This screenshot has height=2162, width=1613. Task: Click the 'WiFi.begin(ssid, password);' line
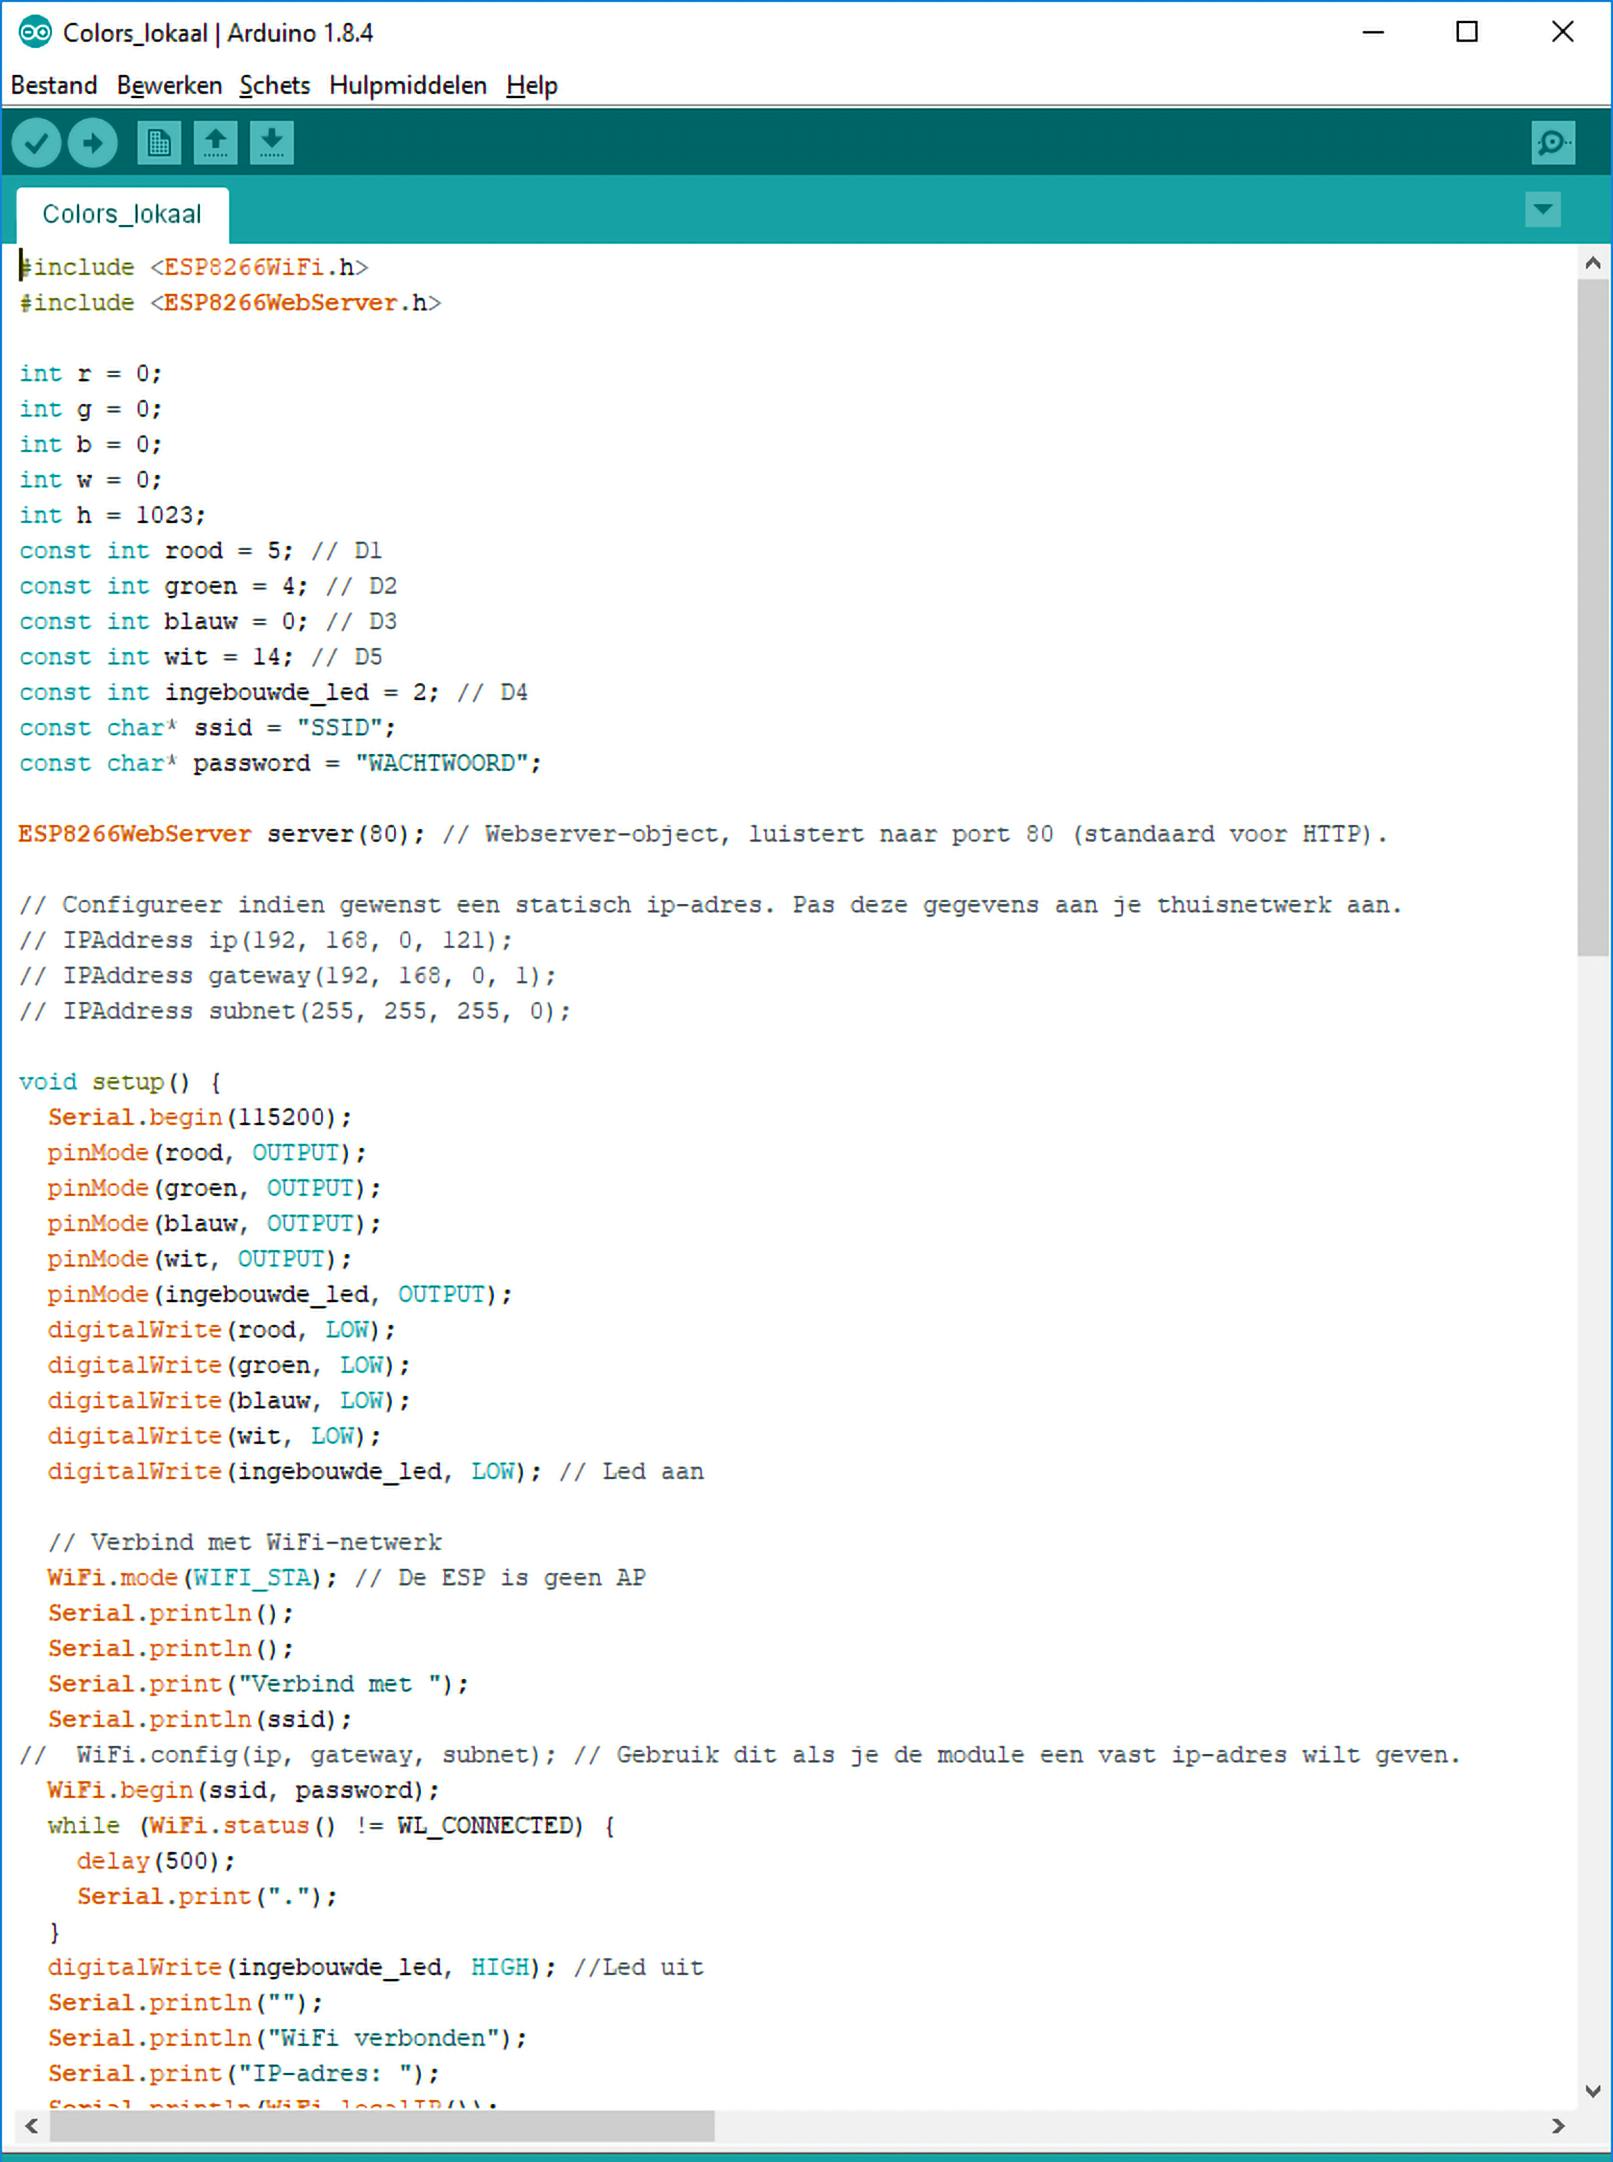(244, 1790)
